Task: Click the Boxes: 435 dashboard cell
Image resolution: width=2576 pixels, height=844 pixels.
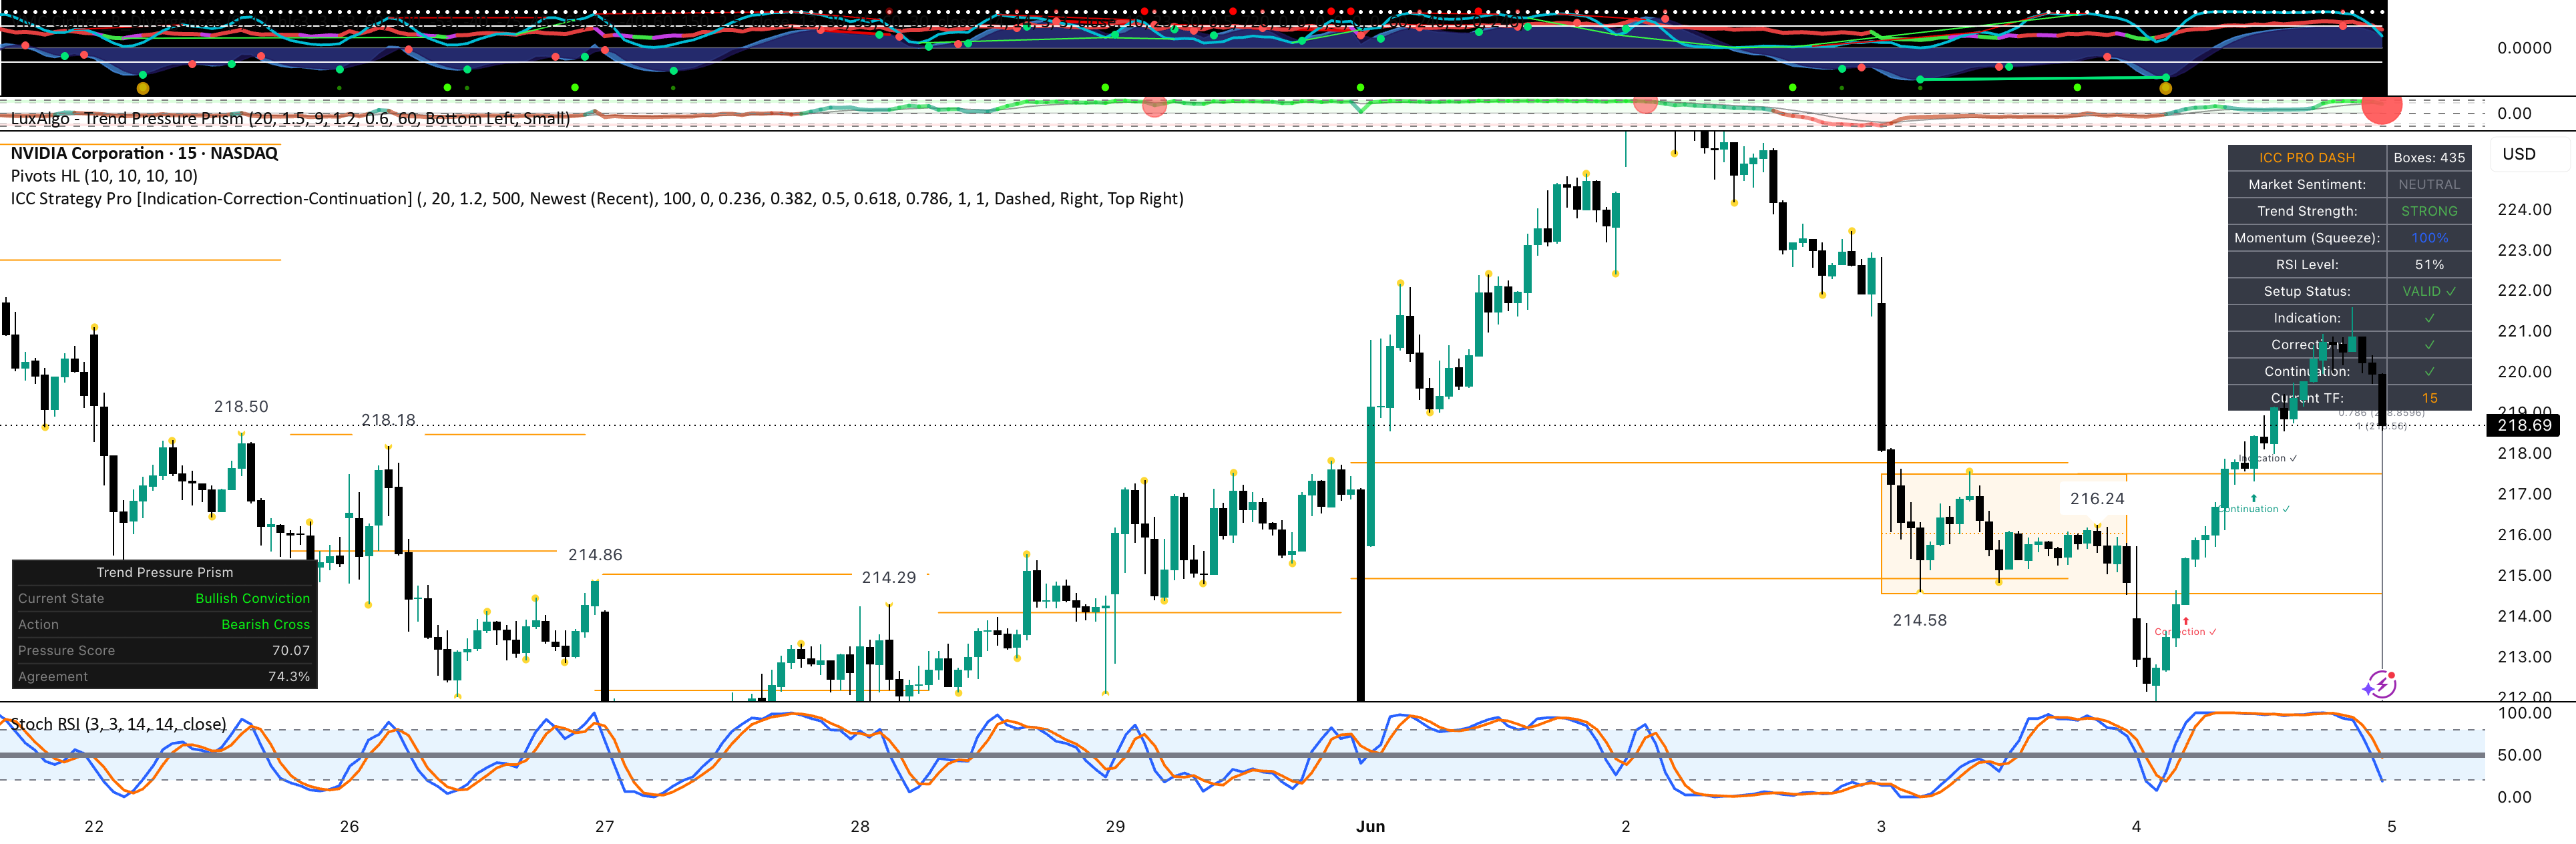Action: point(2429,158)
